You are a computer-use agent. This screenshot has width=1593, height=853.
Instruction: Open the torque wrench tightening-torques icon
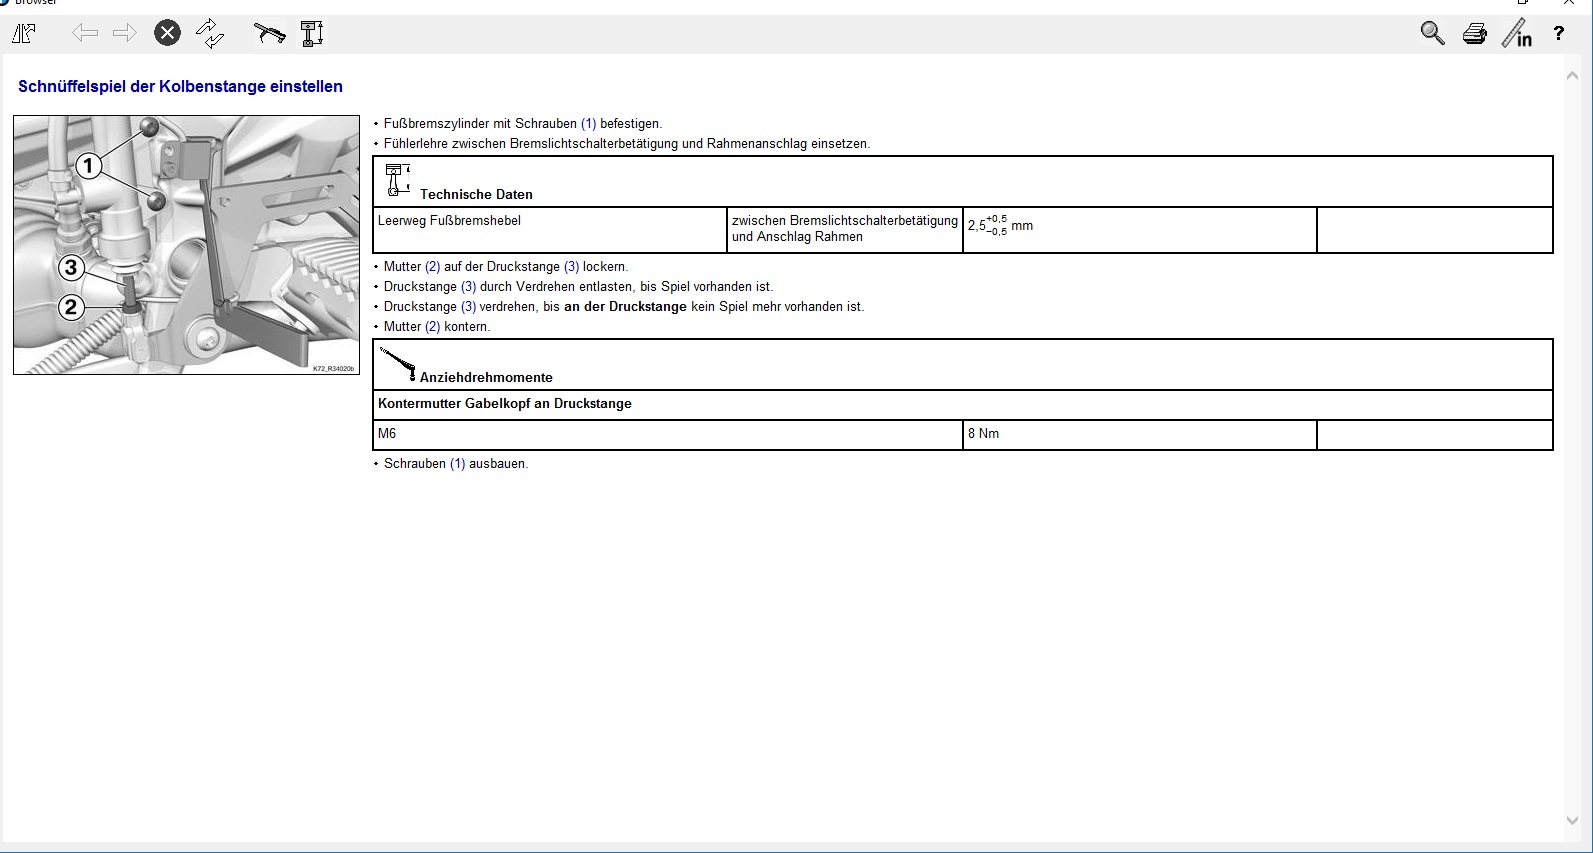point(269,34)
